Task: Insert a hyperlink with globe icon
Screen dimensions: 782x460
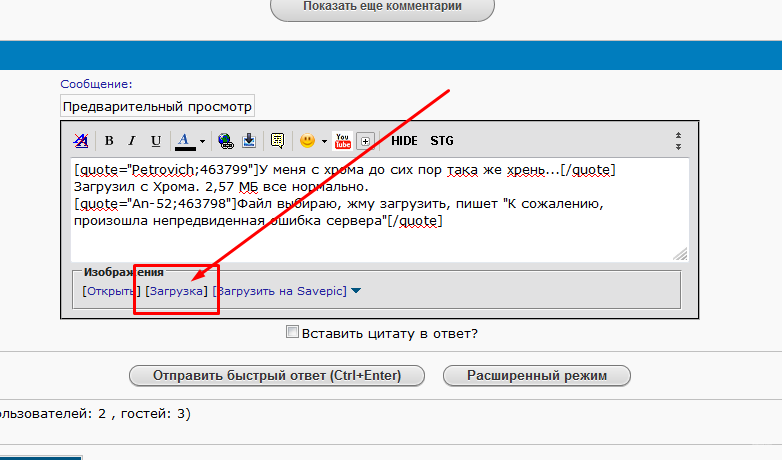Action: [225, 141]
